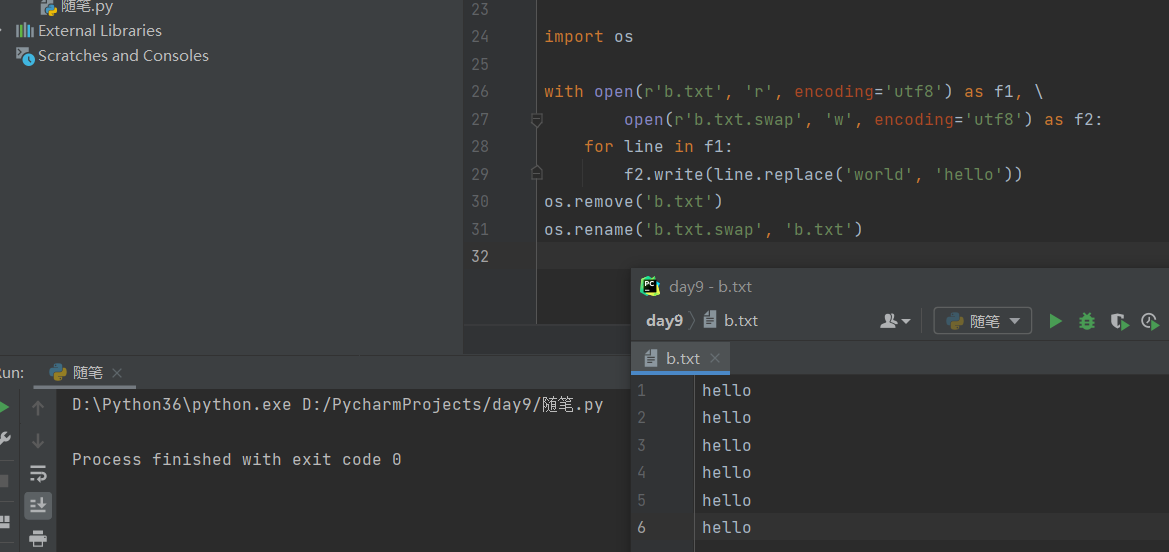Collapse the code fold marker on line 27
The width and height of the screenshot is (1169, 552).
(536, 119)
